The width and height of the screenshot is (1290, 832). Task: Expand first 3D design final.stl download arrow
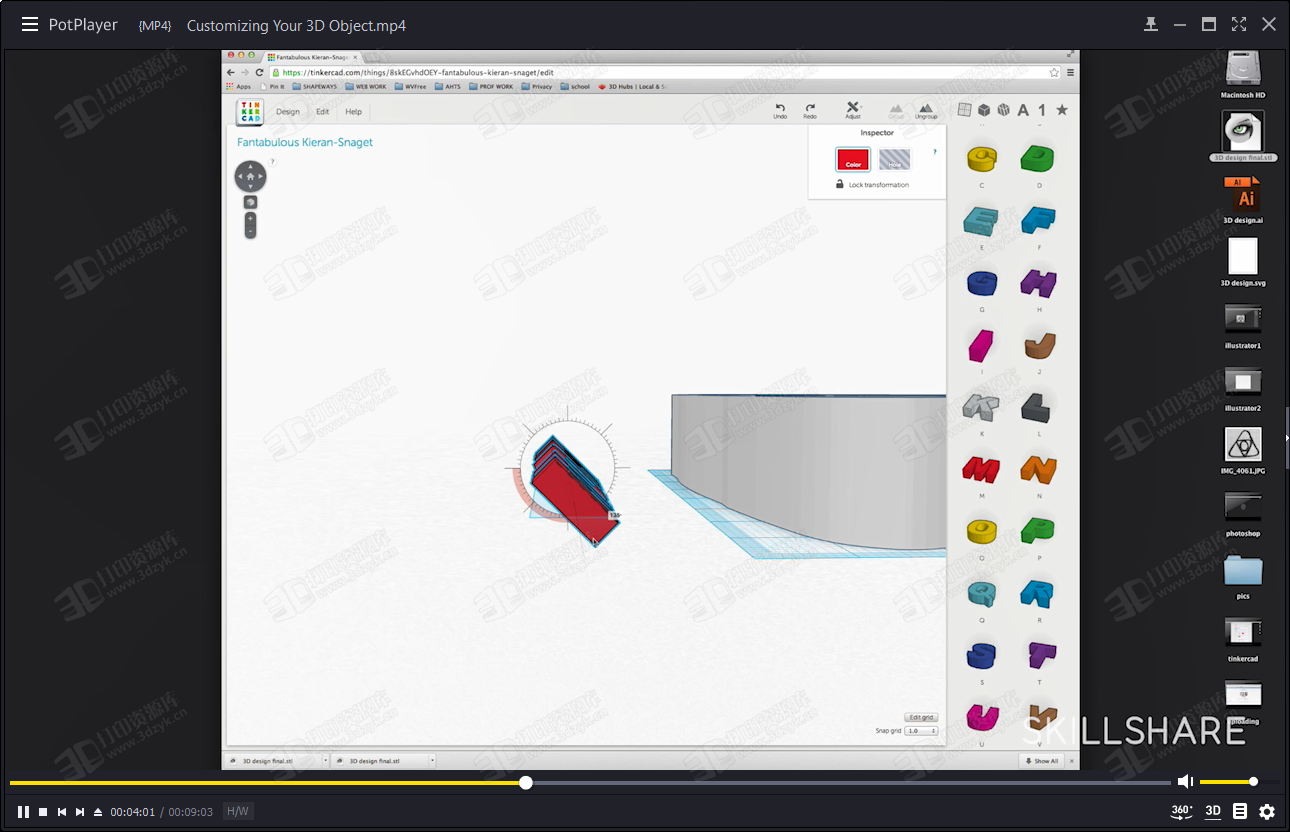click(x=325, y=761)
